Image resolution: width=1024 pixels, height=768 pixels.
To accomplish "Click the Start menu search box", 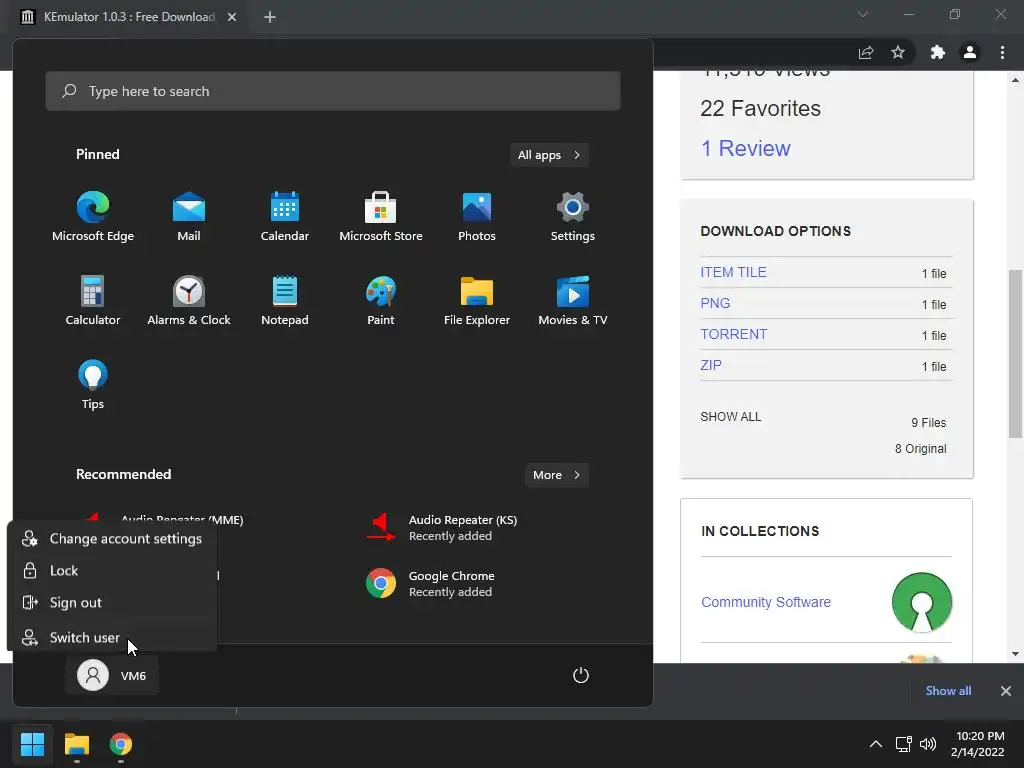I will [x=333, y=91].
